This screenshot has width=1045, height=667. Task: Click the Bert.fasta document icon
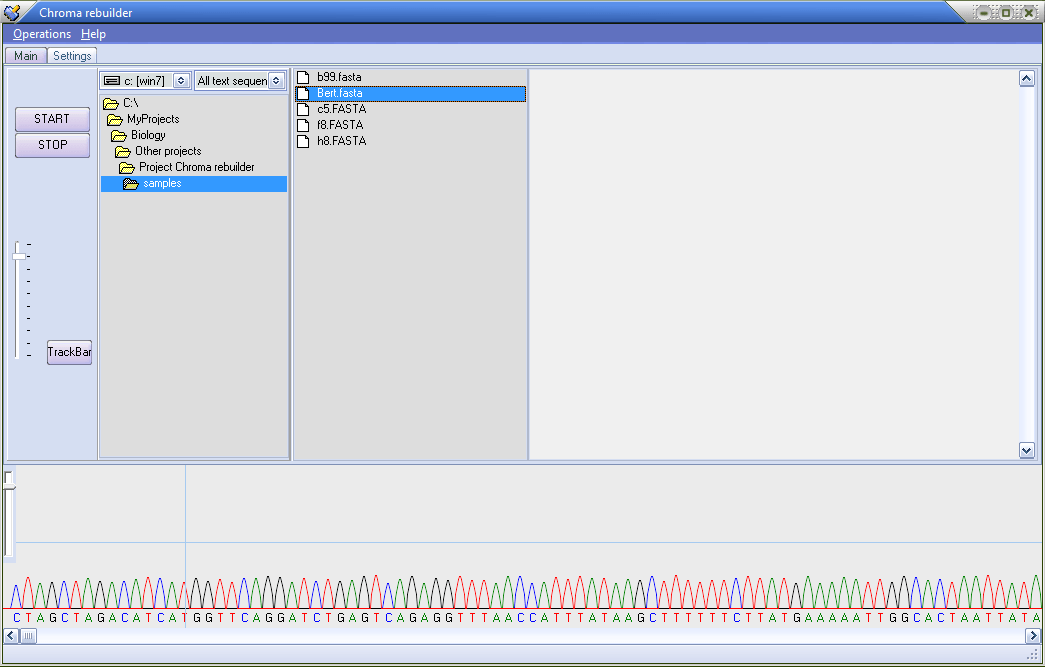click(x=303, y=92)
